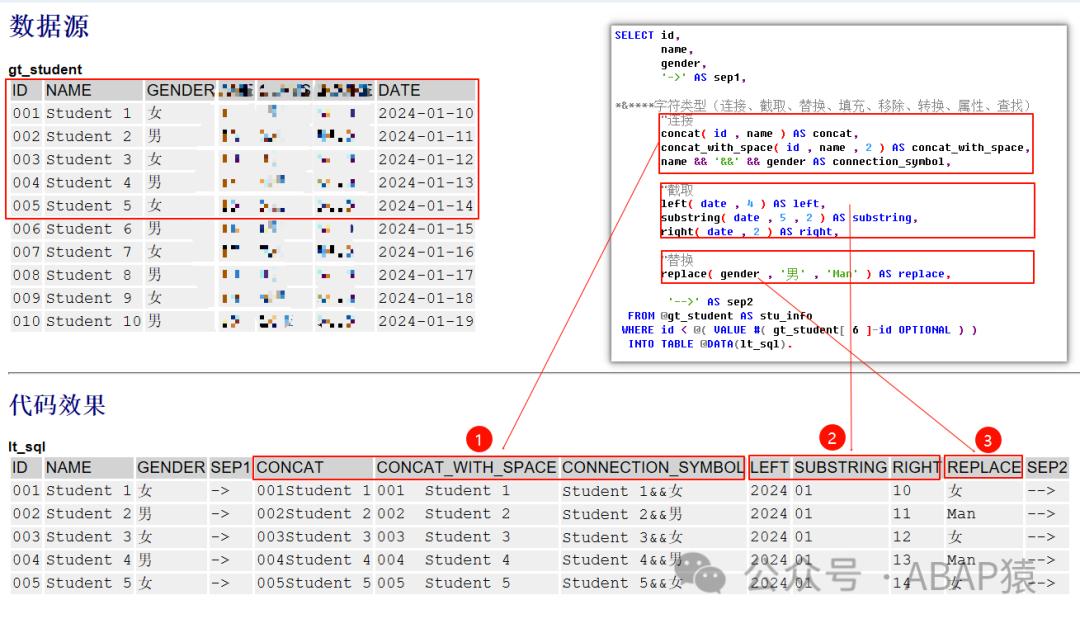Click the SUBSTRING column header
This screenshot has width=1080, height=633.
[840, 468]
